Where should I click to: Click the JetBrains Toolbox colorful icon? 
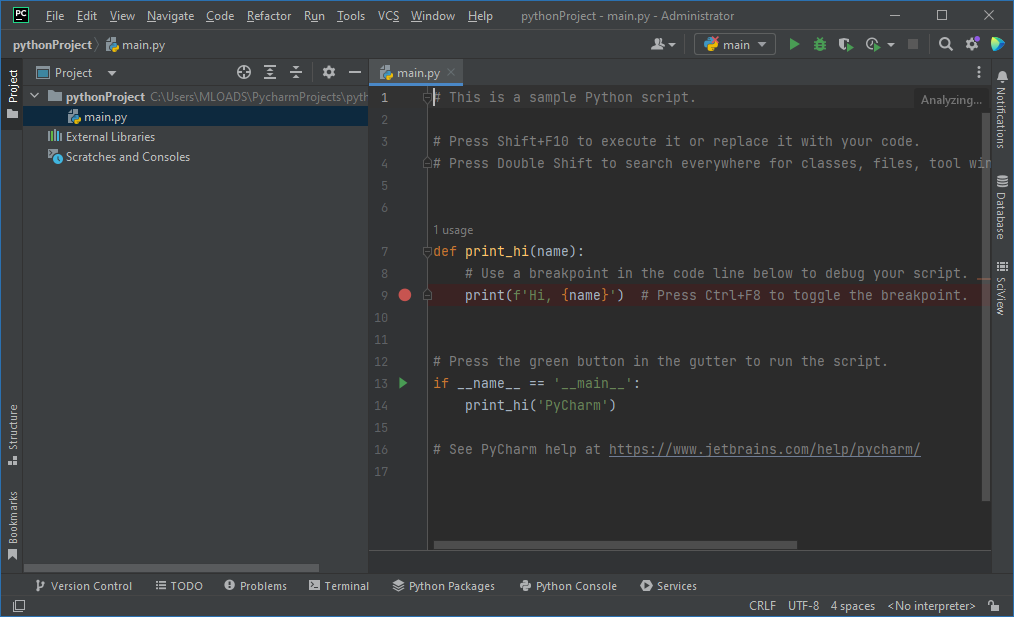click(998, 44)
